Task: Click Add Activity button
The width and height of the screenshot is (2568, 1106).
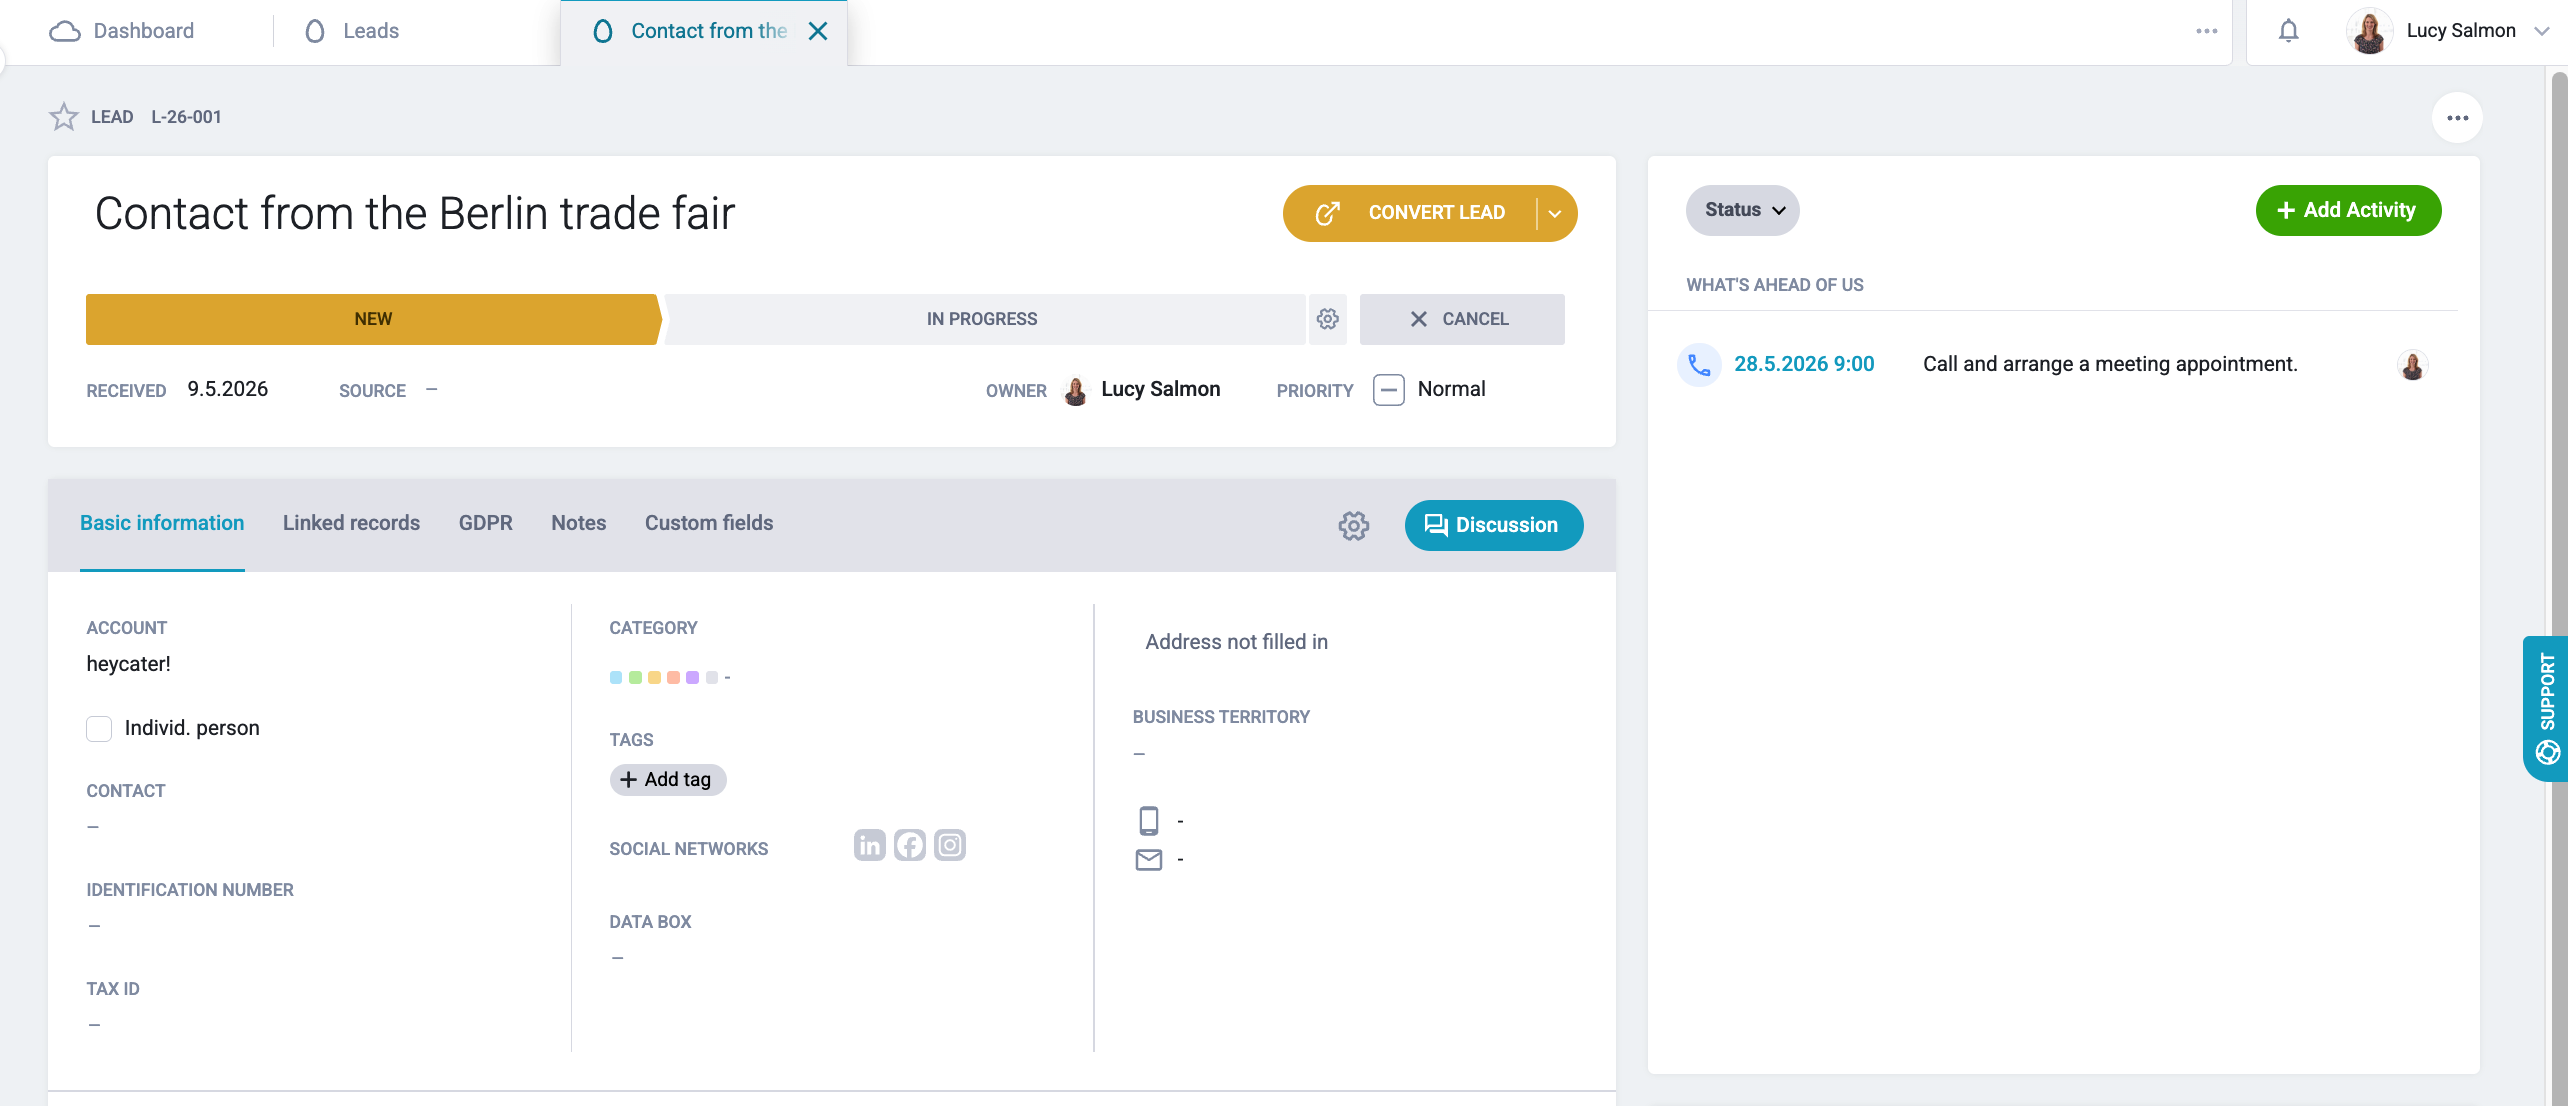Action: pyautogui.click(x=2347, y=210)
